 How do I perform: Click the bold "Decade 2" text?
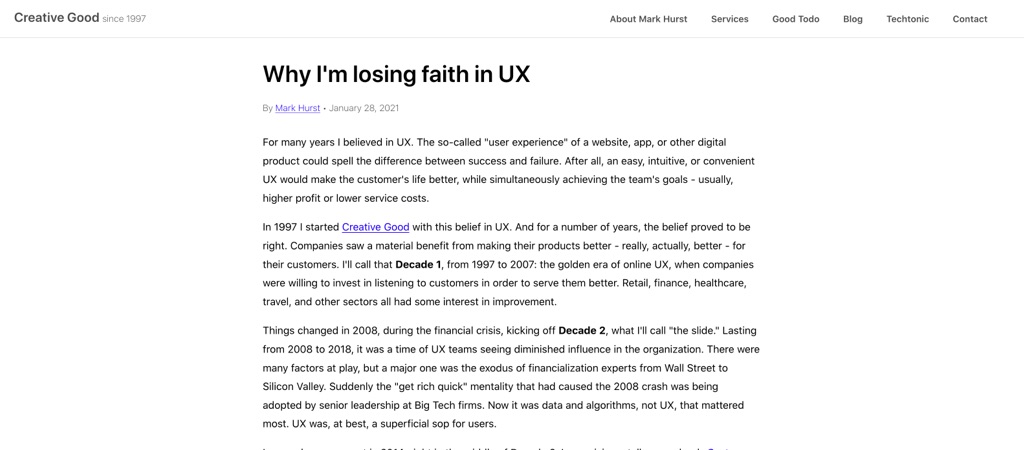pyautogui.click(x=582, y=331)
